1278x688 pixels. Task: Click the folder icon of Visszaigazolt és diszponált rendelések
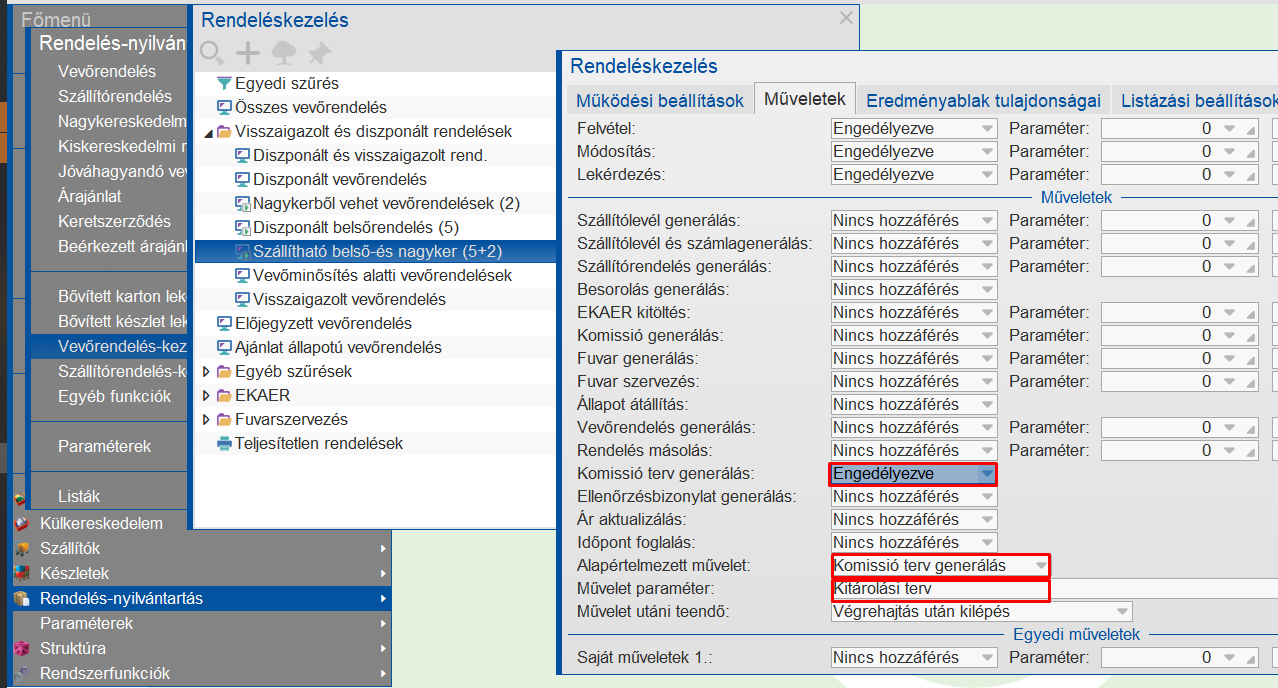tap(224, 131)
